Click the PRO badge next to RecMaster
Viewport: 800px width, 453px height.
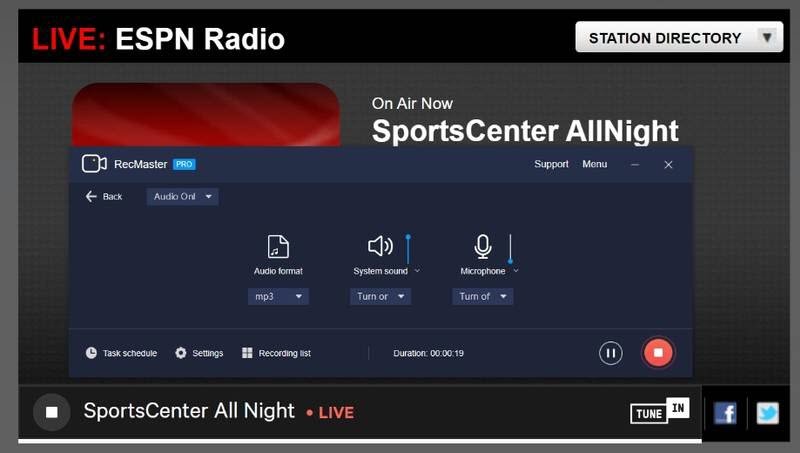click(x=184, y=164)
